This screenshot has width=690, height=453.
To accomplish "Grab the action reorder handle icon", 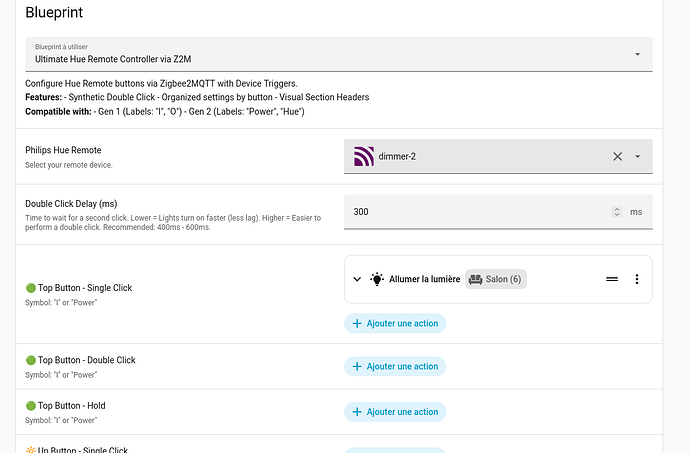I will pos(612,279).
